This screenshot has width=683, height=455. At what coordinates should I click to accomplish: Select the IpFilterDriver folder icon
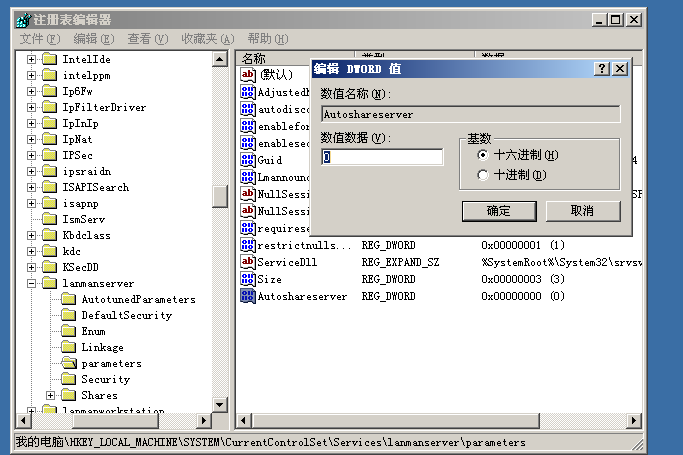50,107
